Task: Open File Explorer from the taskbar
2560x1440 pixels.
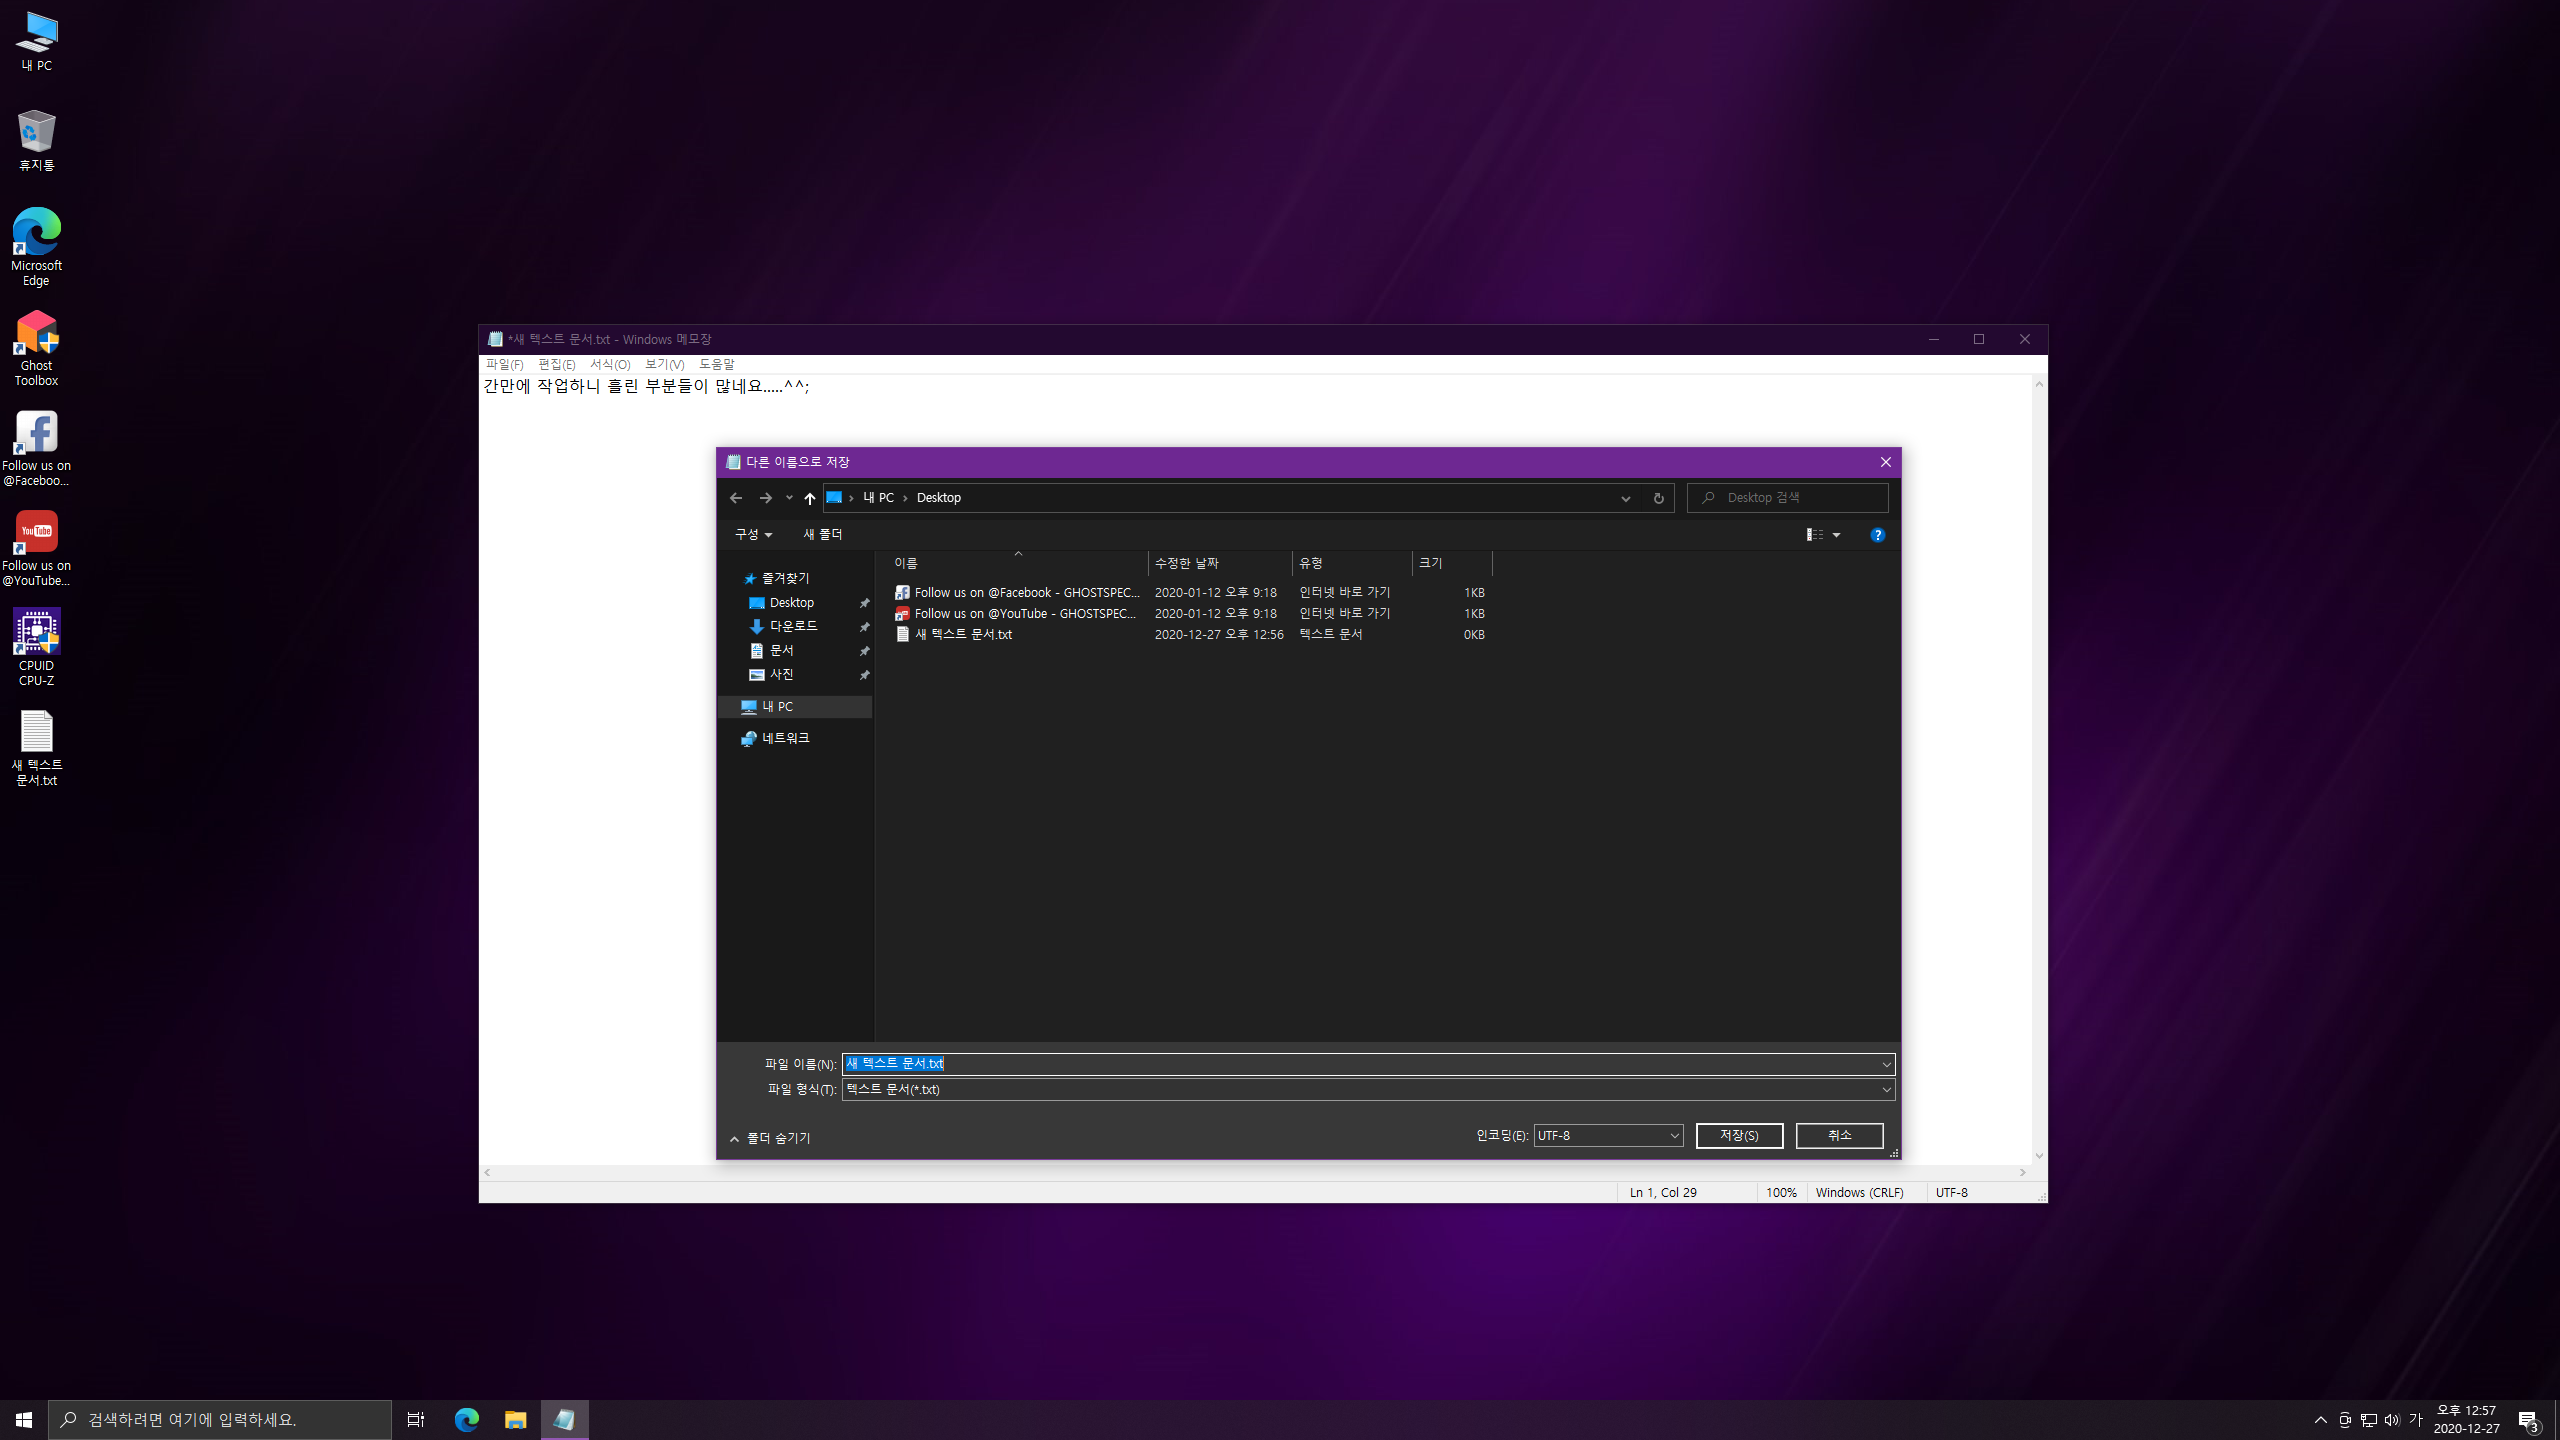Action: click(x=515, y=1419)
